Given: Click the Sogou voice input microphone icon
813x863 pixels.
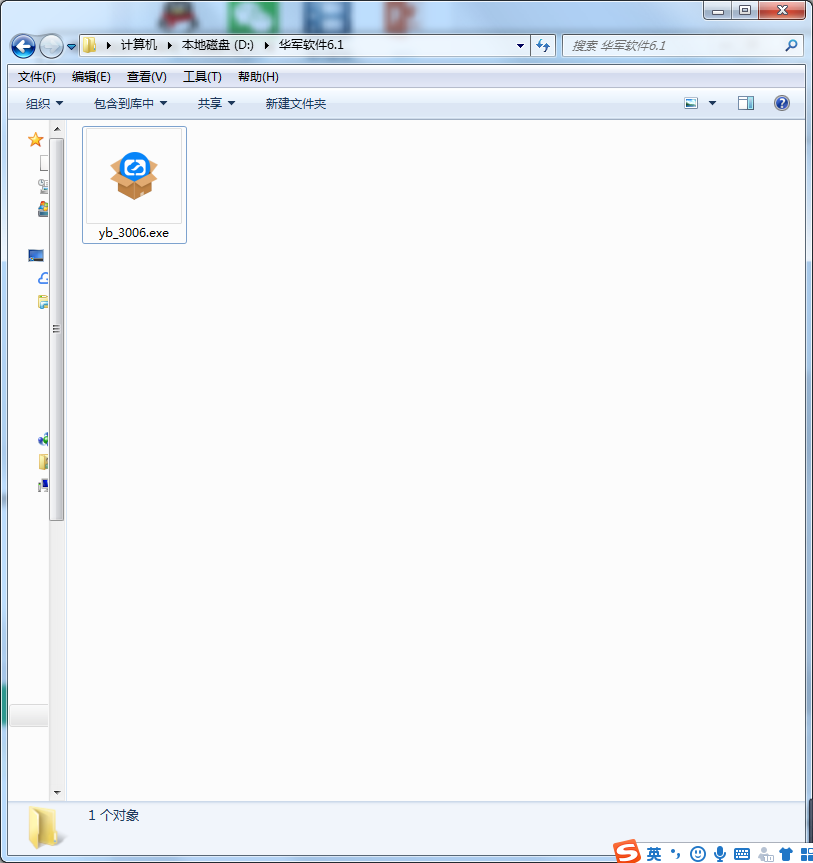Looking at the screenshot, I should tap(720, 854).
